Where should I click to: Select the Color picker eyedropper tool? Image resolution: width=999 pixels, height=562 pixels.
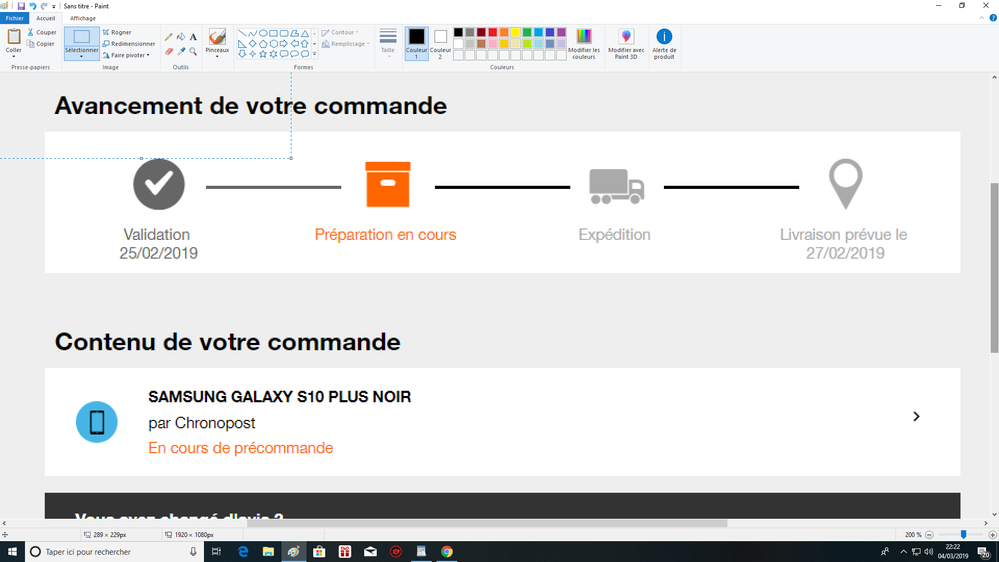click(181, 51)
